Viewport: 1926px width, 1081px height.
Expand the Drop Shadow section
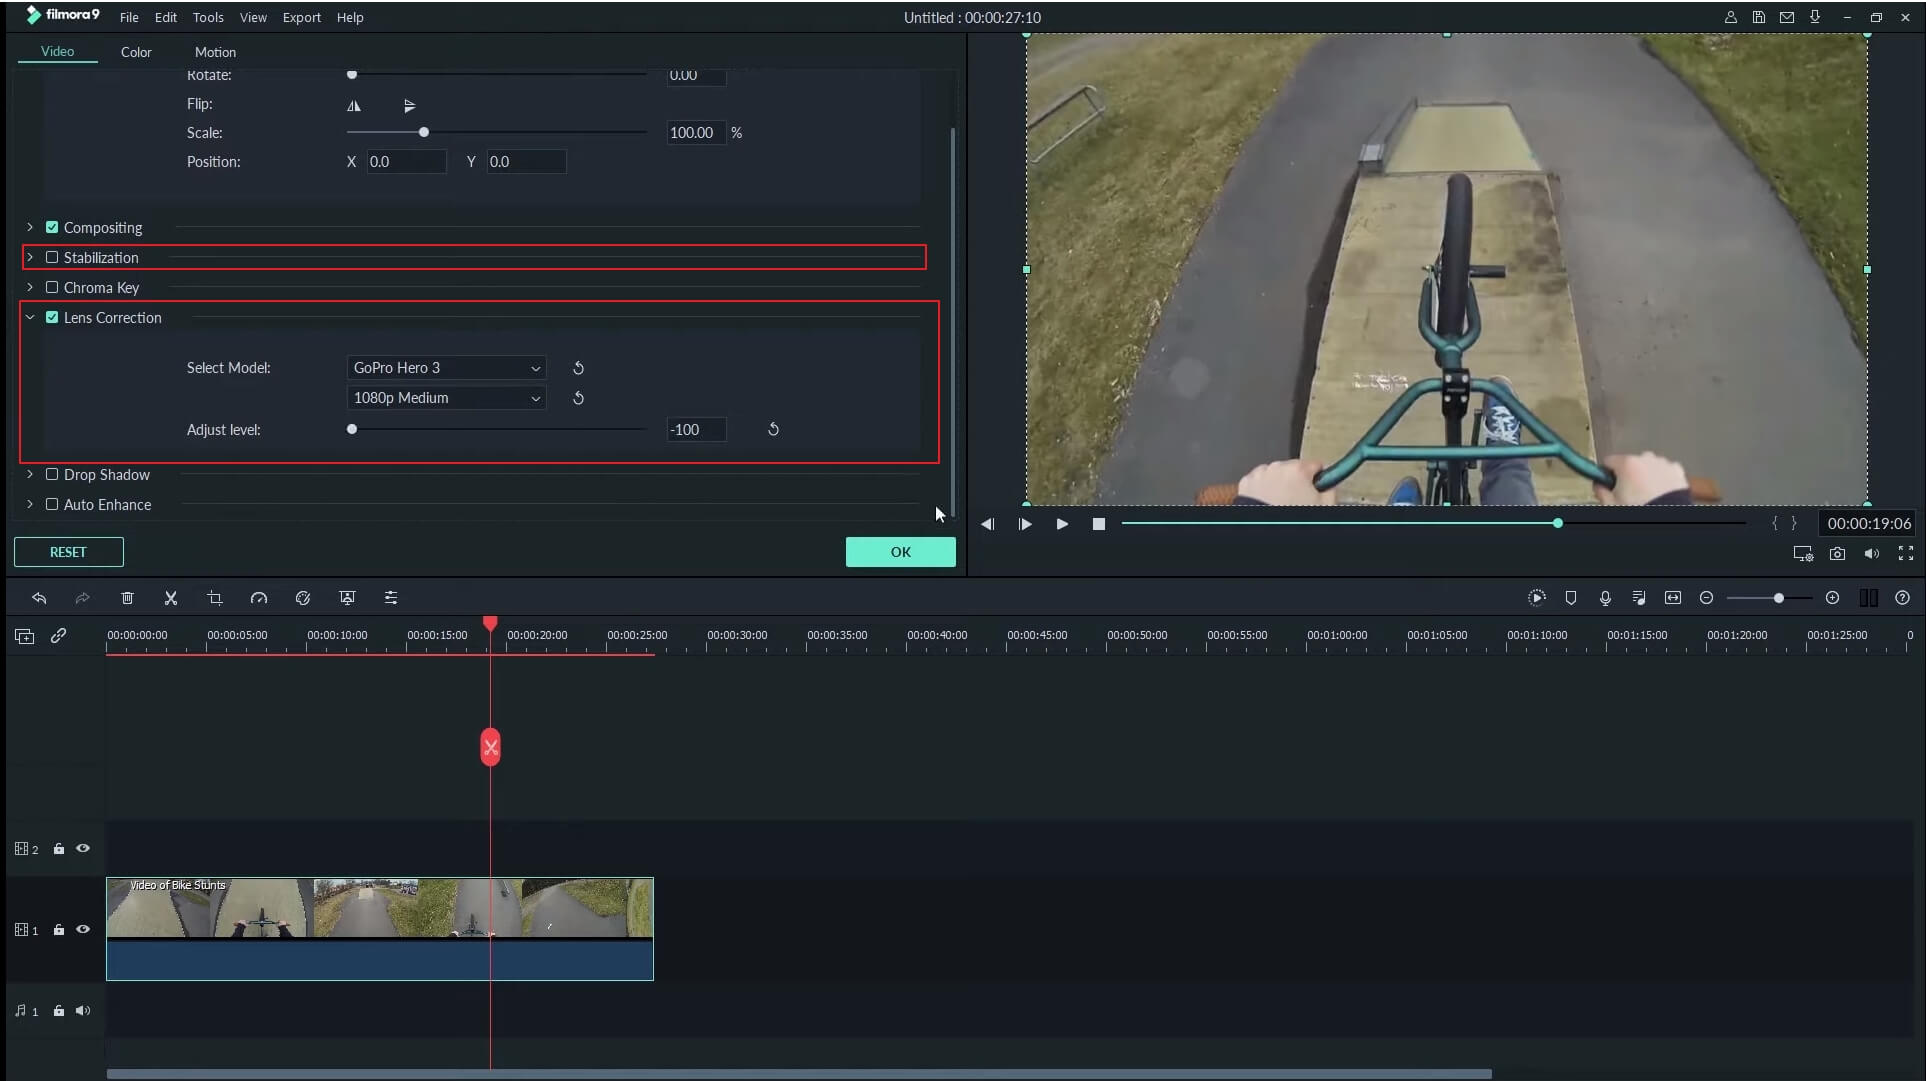coord(30,475)
